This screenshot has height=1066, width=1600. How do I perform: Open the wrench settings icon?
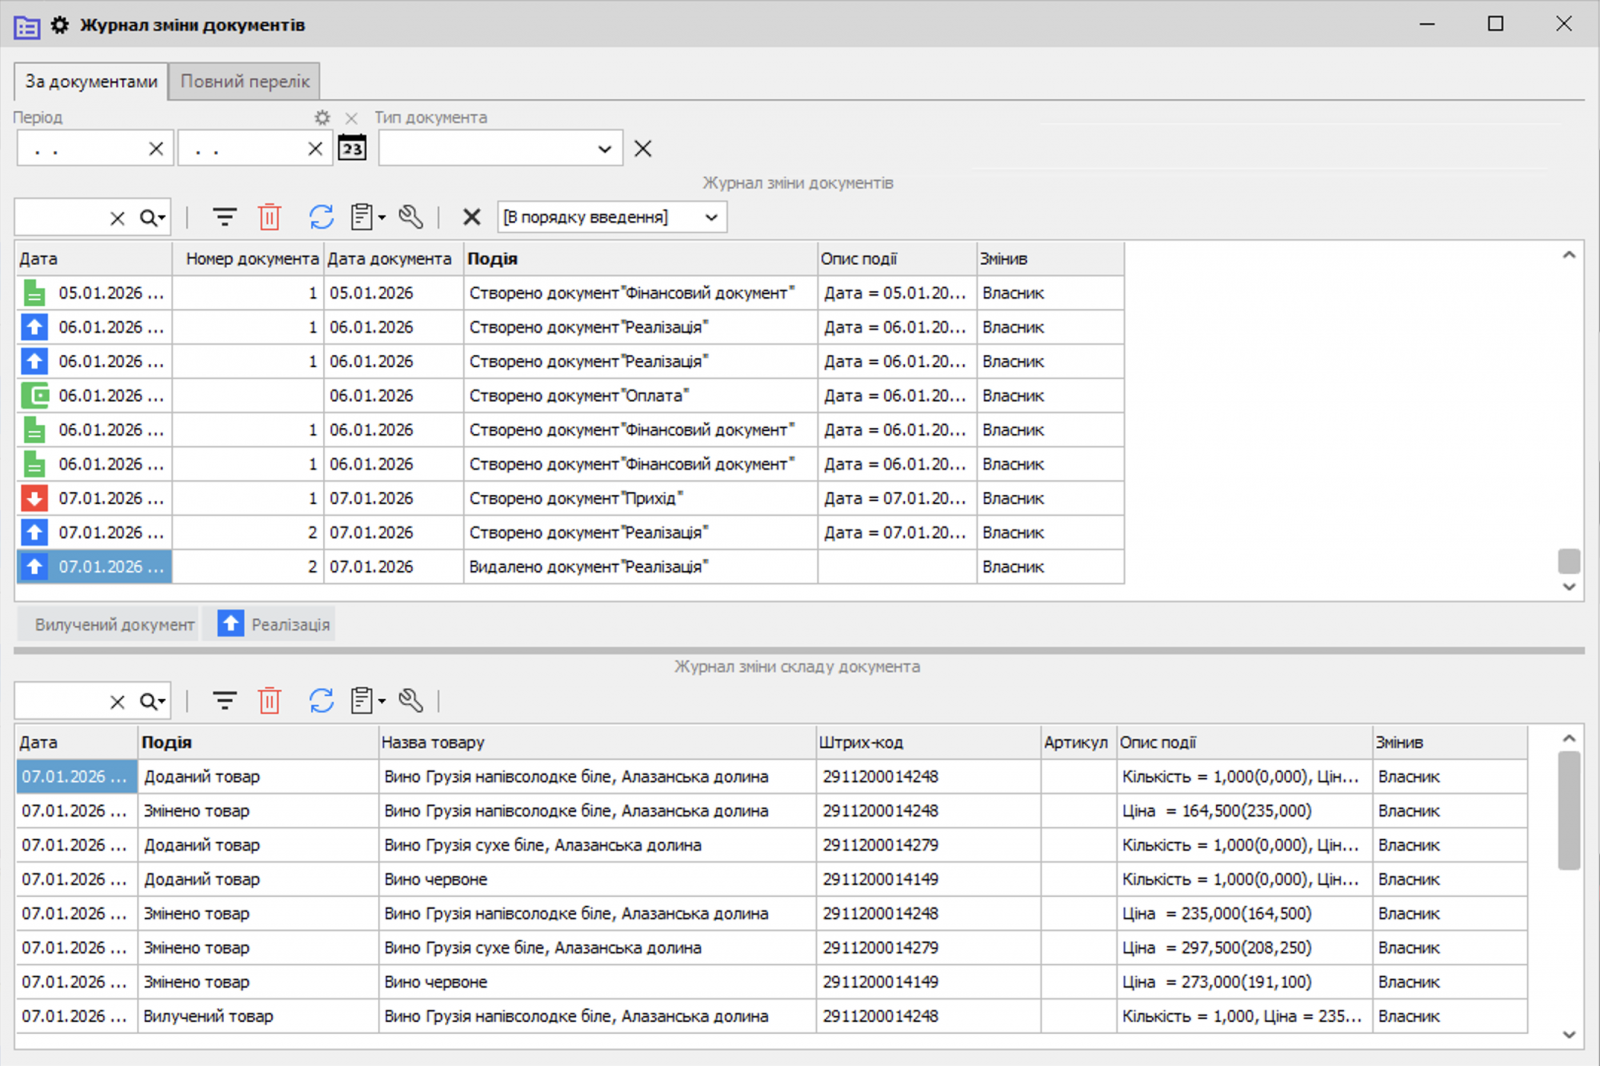point(410,216)
